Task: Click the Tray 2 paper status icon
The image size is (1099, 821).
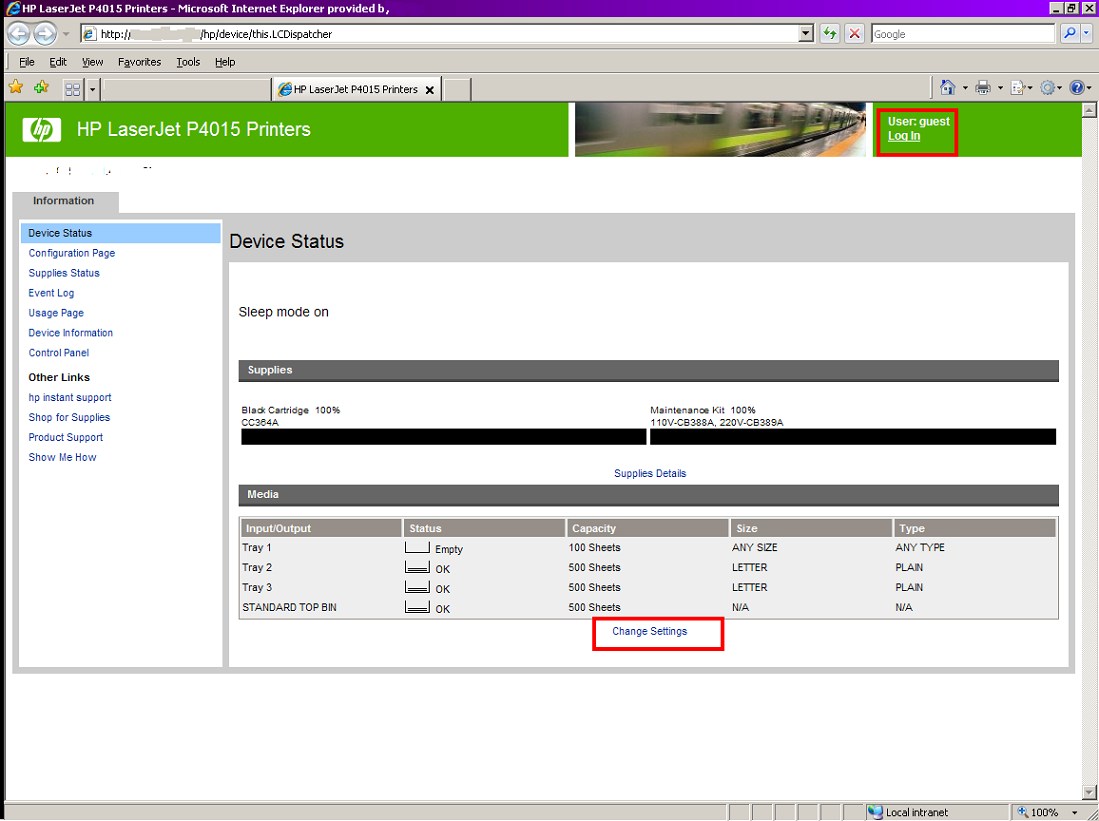Action: tap(417, 567)
